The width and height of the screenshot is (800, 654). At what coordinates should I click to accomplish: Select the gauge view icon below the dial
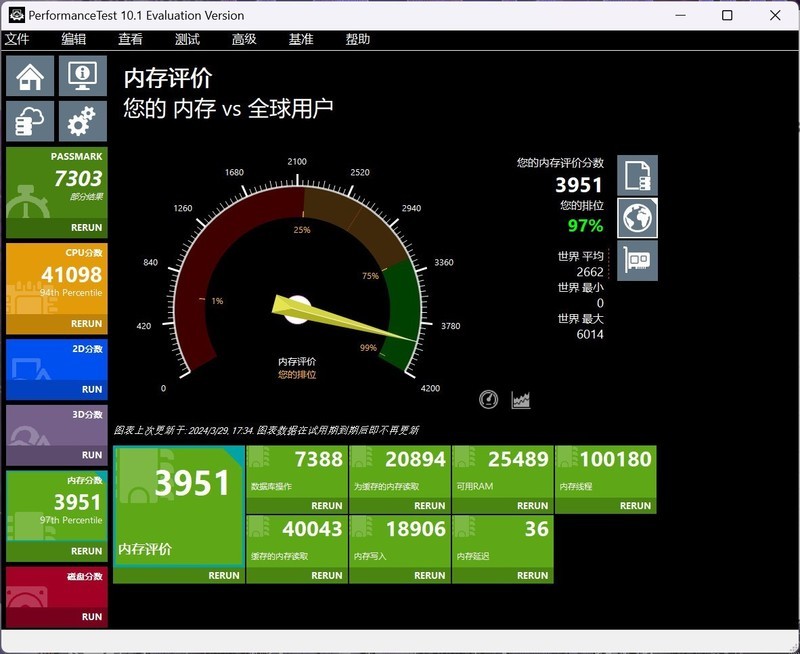(489, 398)
